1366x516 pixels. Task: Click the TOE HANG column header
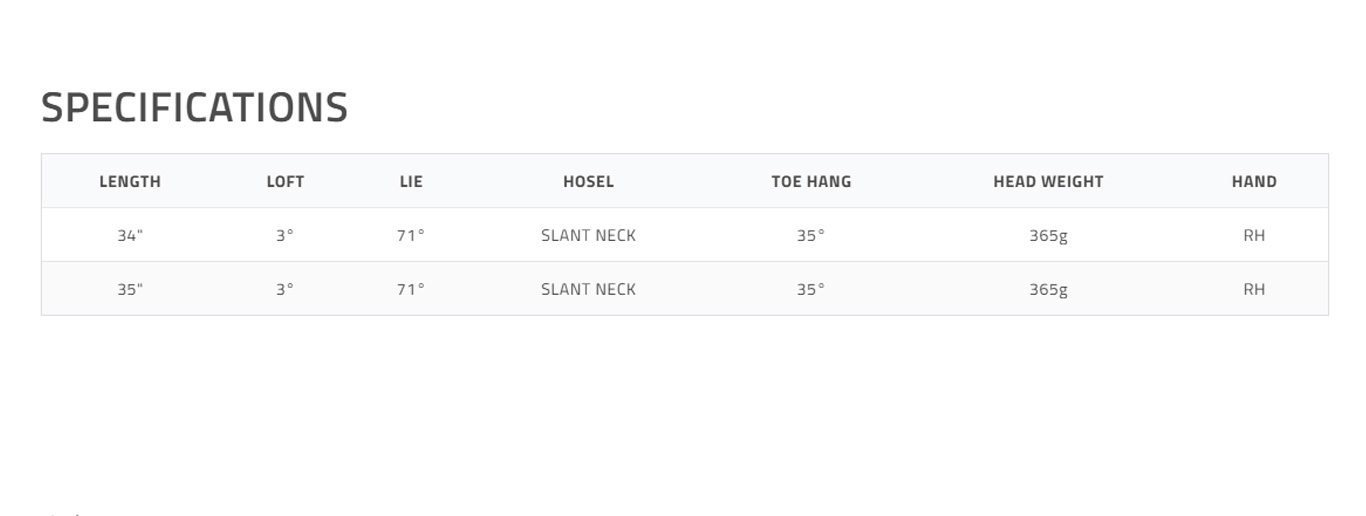click(x=811, y=181)
